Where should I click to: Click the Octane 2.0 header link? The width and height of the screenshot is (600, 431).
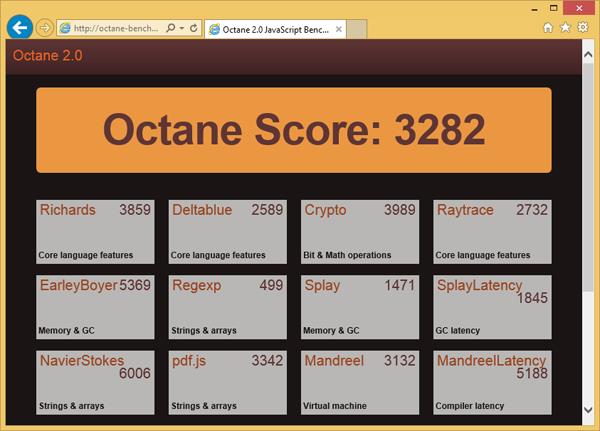coord(47,56)
